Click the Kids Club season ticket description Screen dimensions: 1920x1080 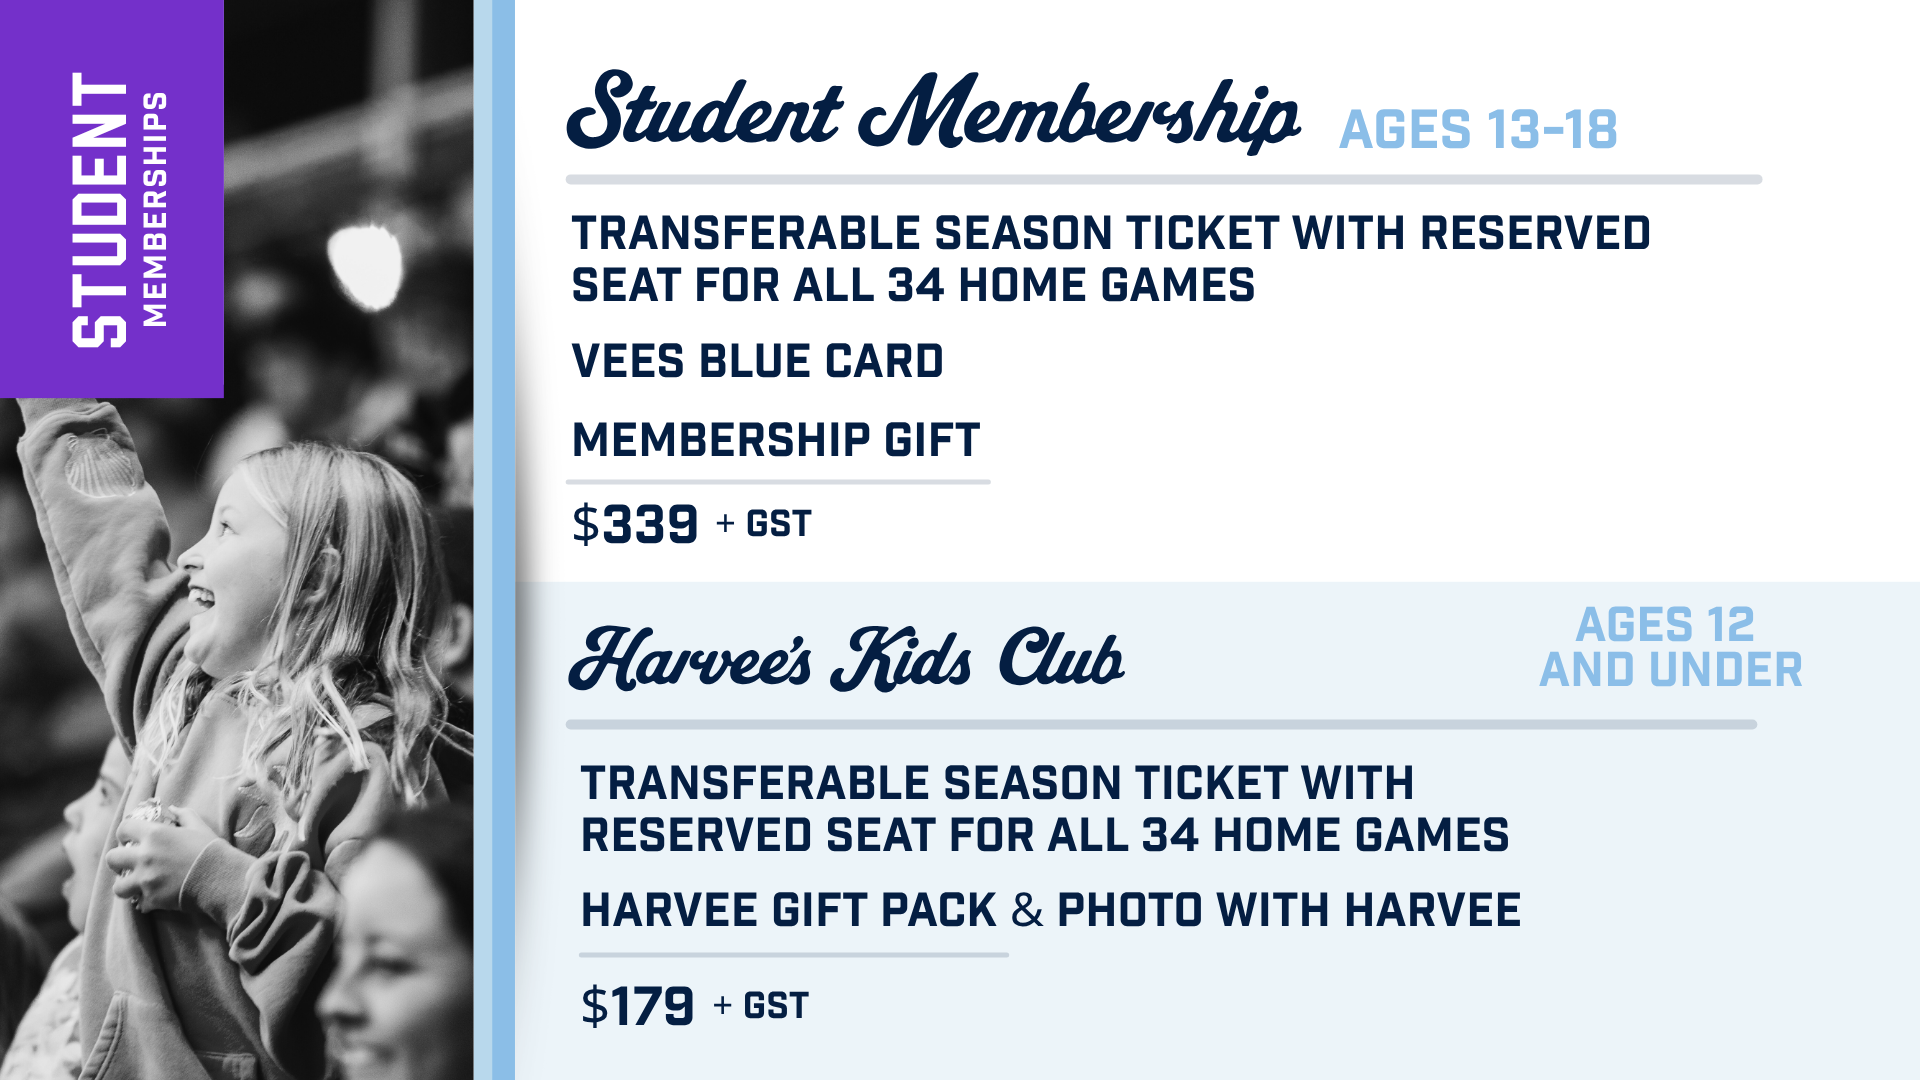(1045, 809)
